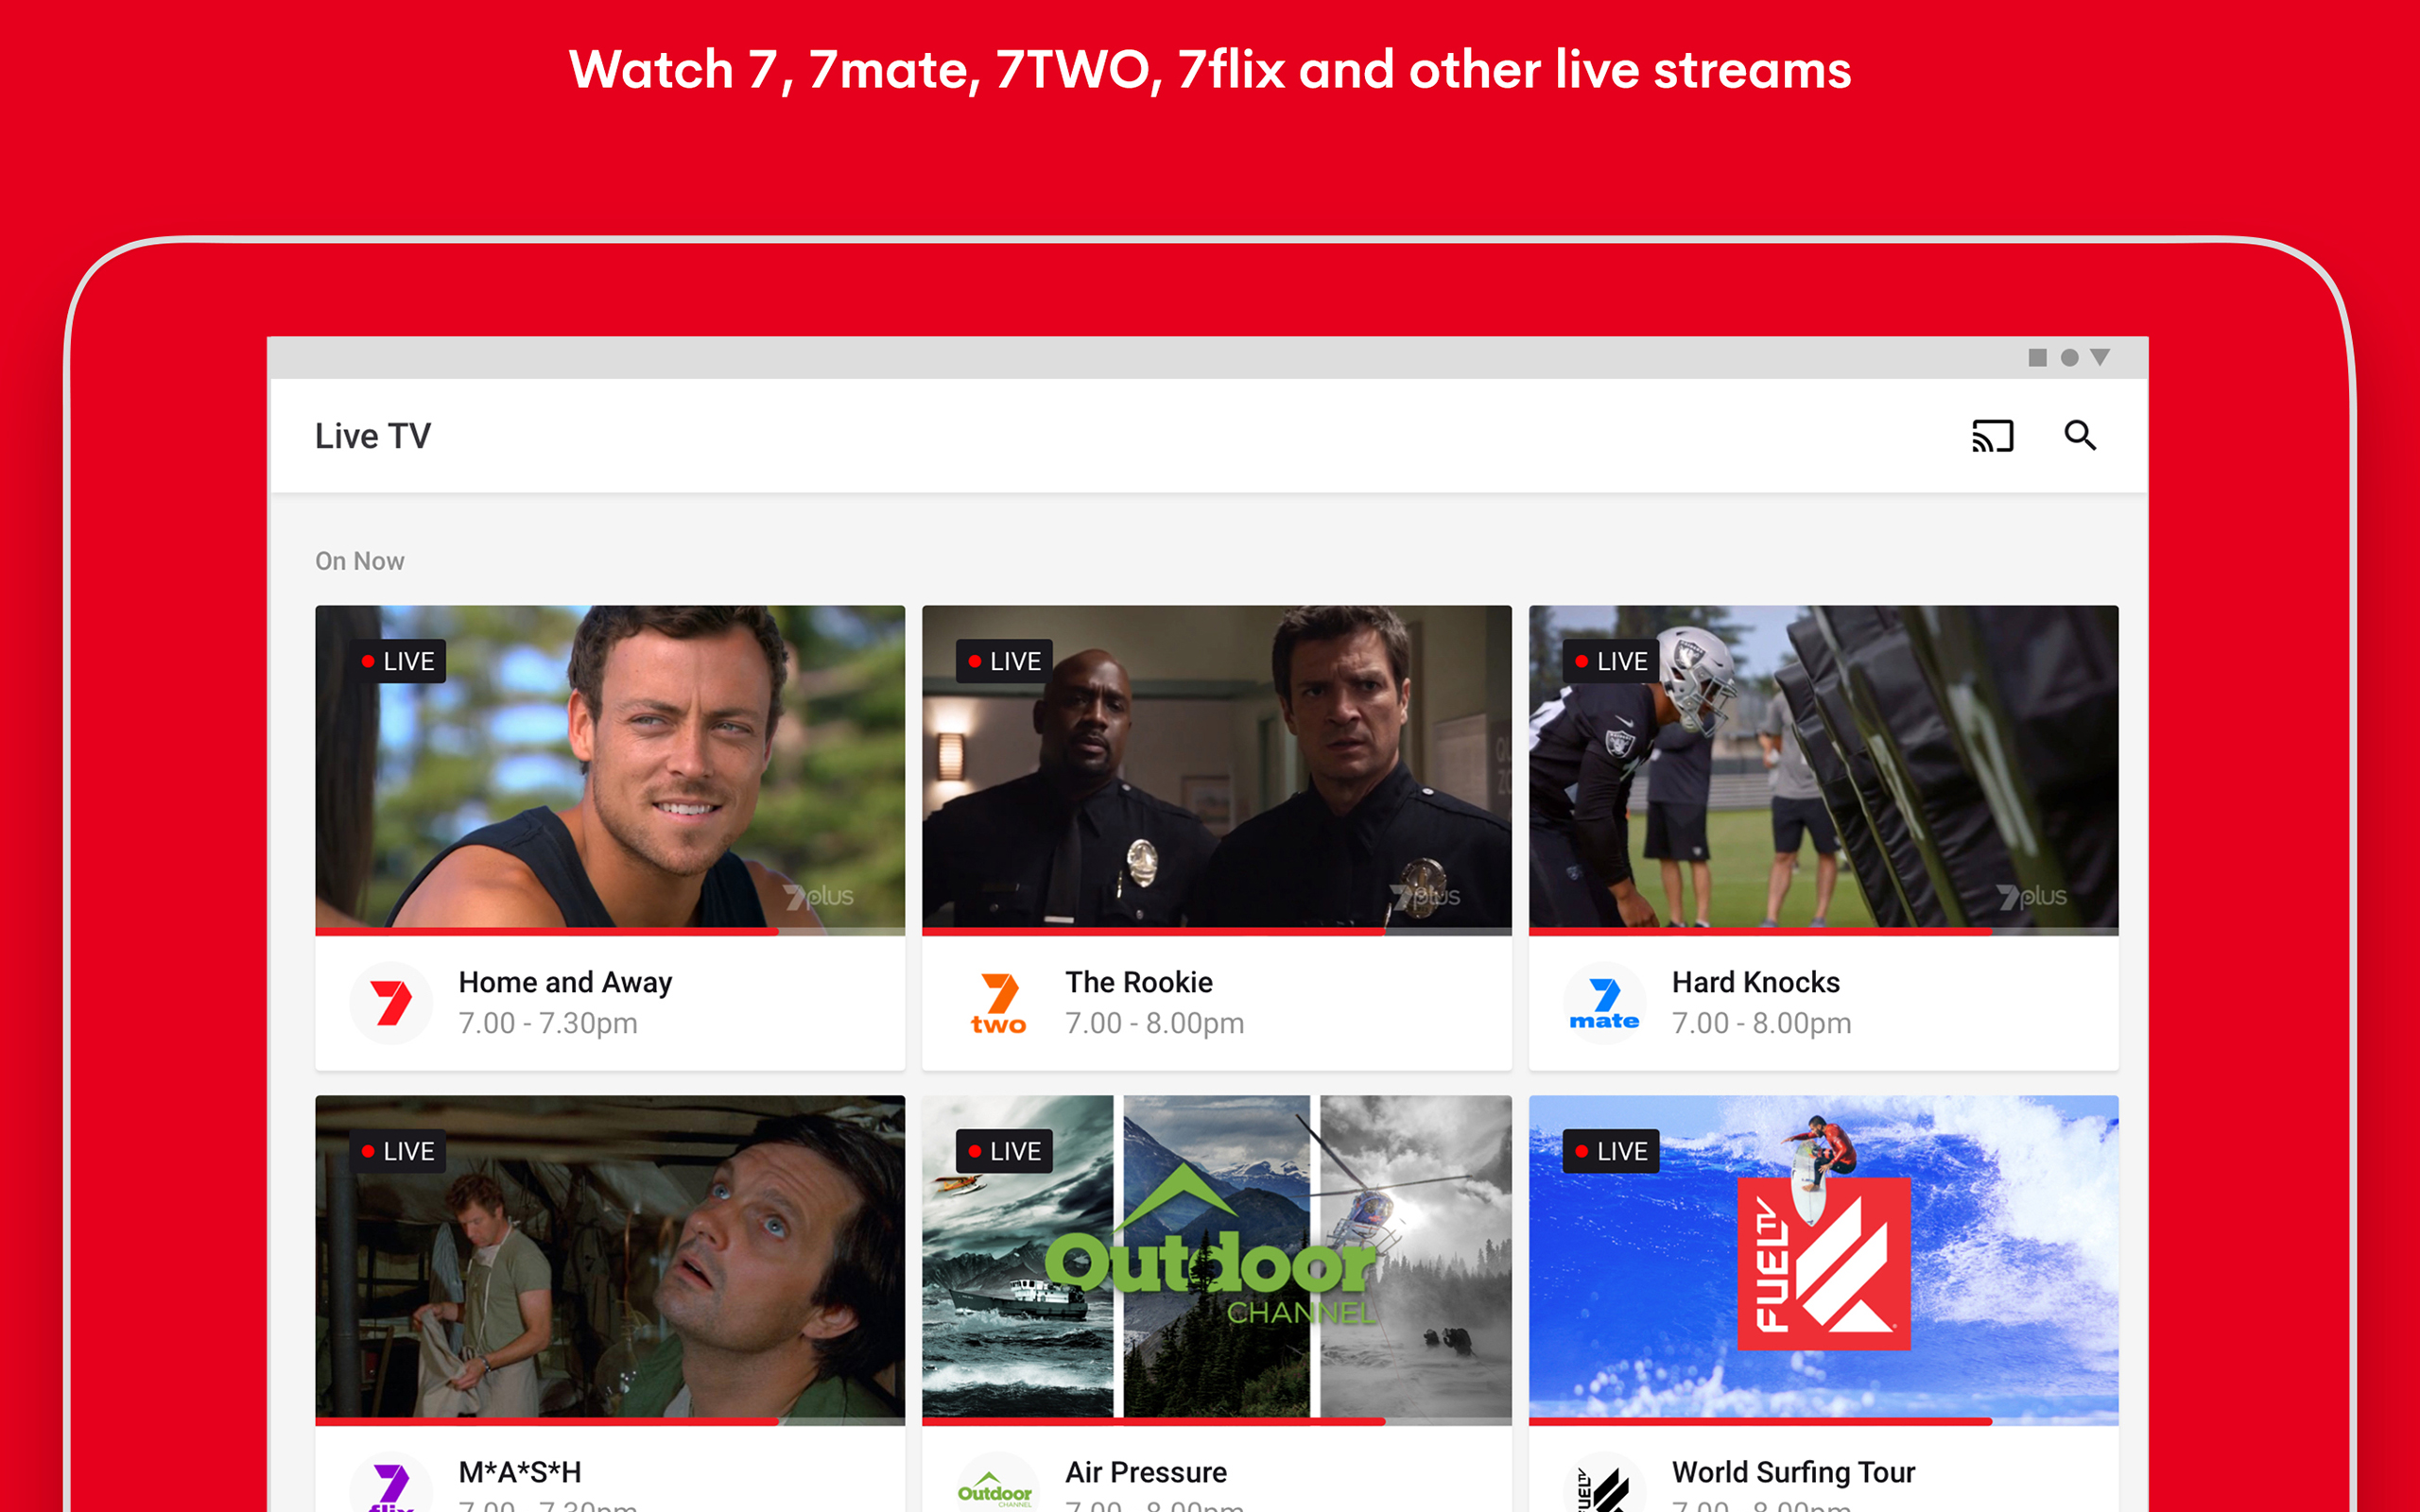Click the Fuel TV channel logo
The image size is (2420, 1512).
(1604, 1489)
